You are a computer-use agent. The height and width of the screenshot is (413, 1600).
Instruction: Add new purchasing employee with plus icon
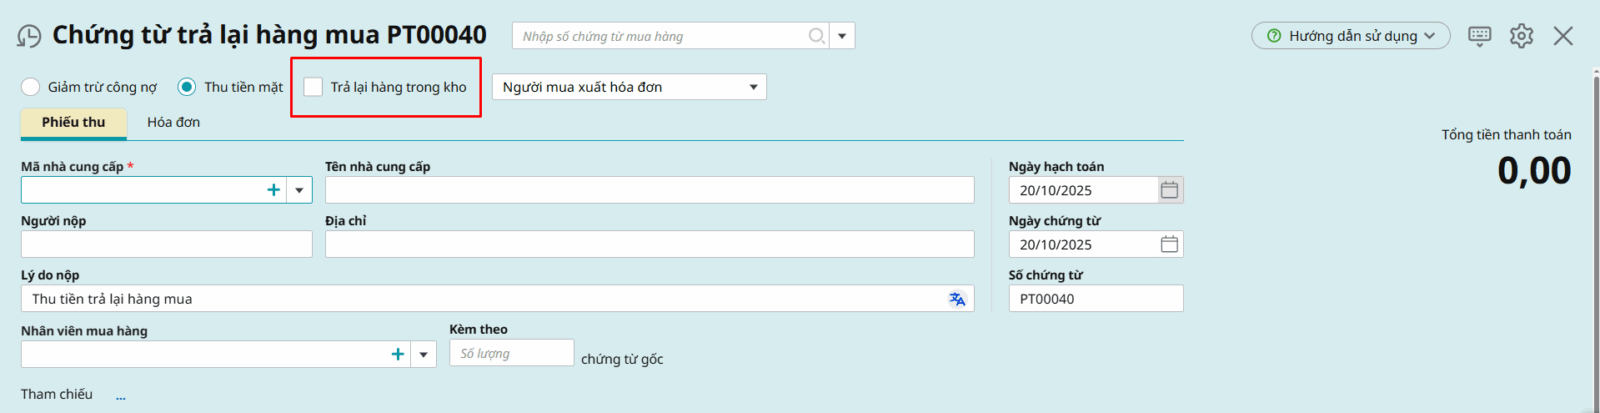[398, 354]
